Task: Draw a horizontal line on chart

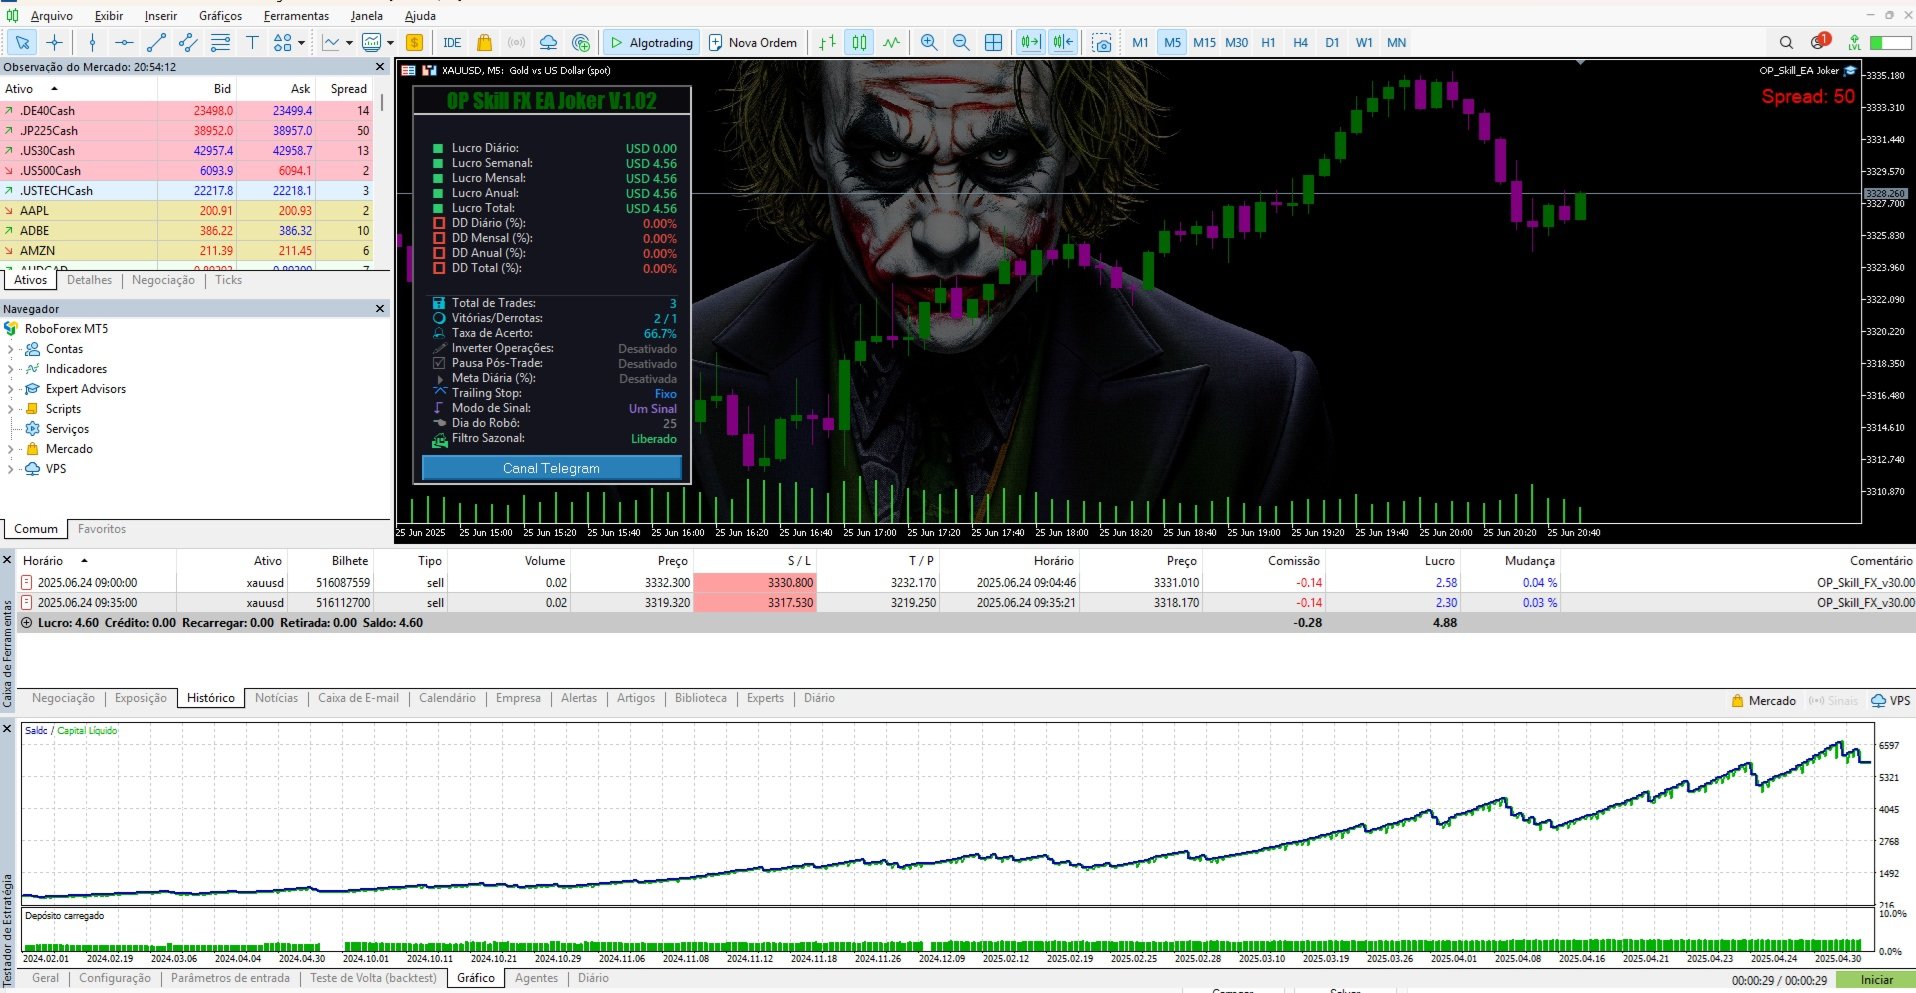Action: coord(124,42)
